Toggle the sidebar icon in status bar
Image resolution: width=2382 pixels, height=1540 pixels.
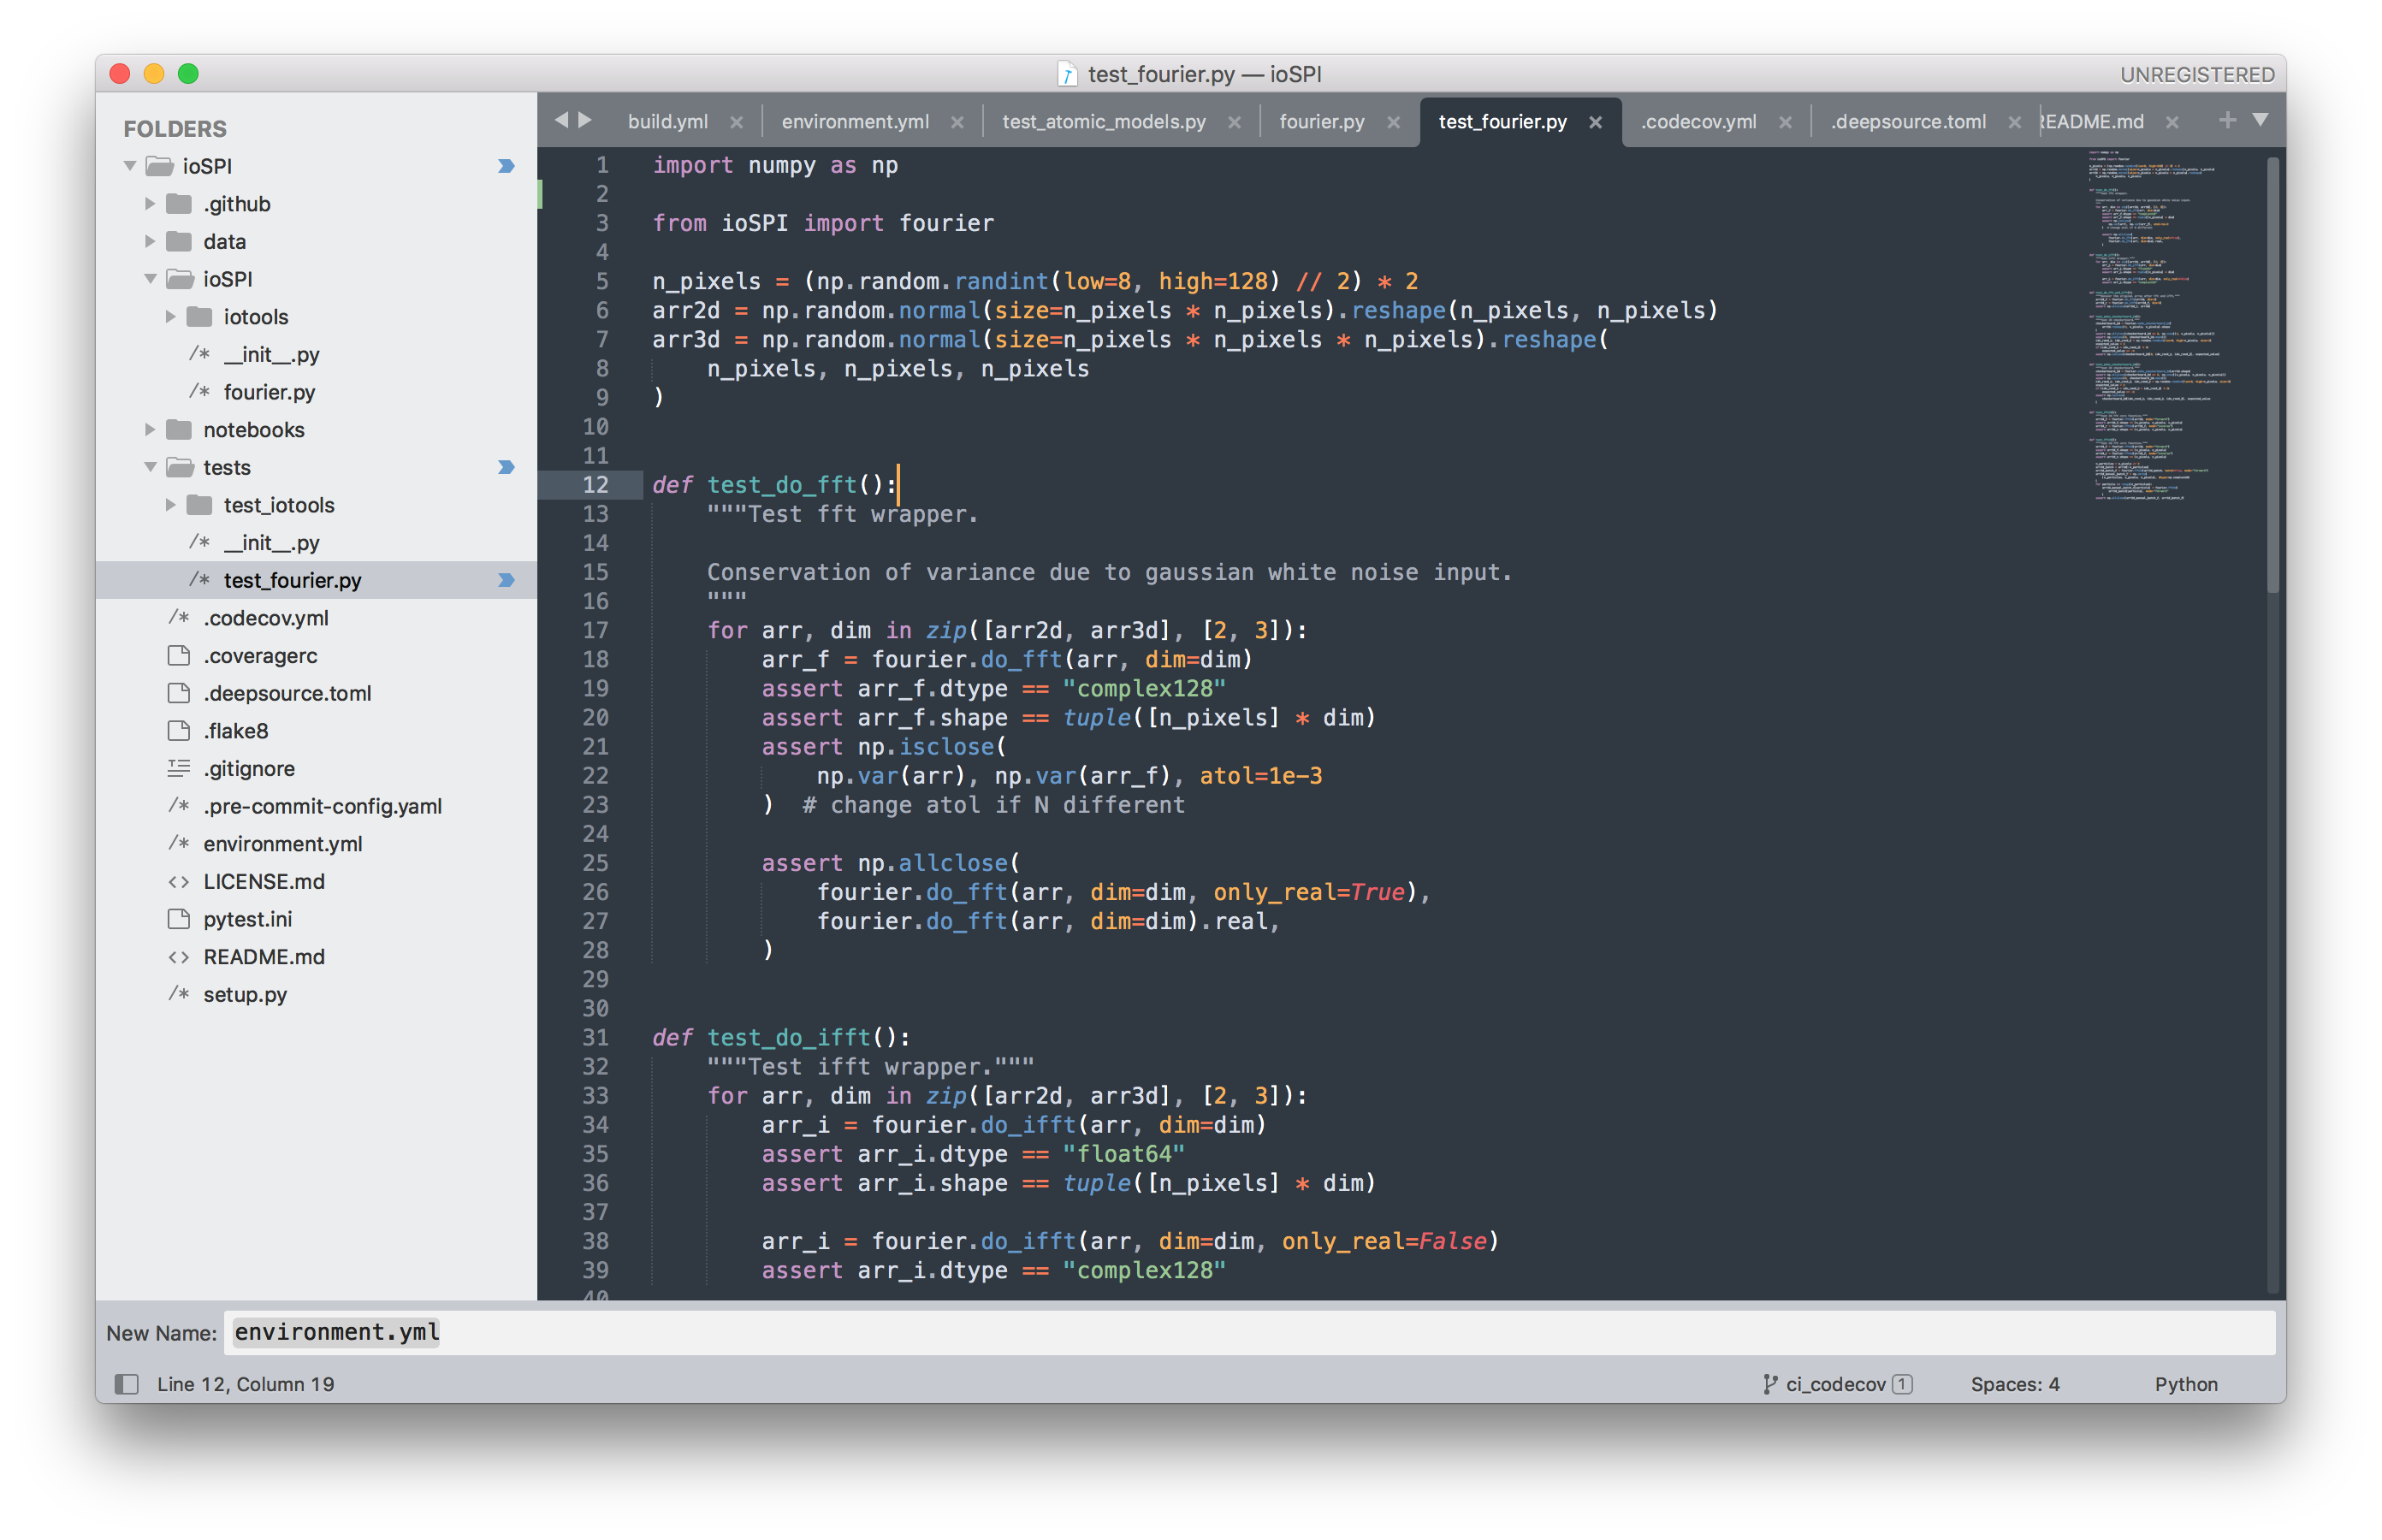[126, 1384]
